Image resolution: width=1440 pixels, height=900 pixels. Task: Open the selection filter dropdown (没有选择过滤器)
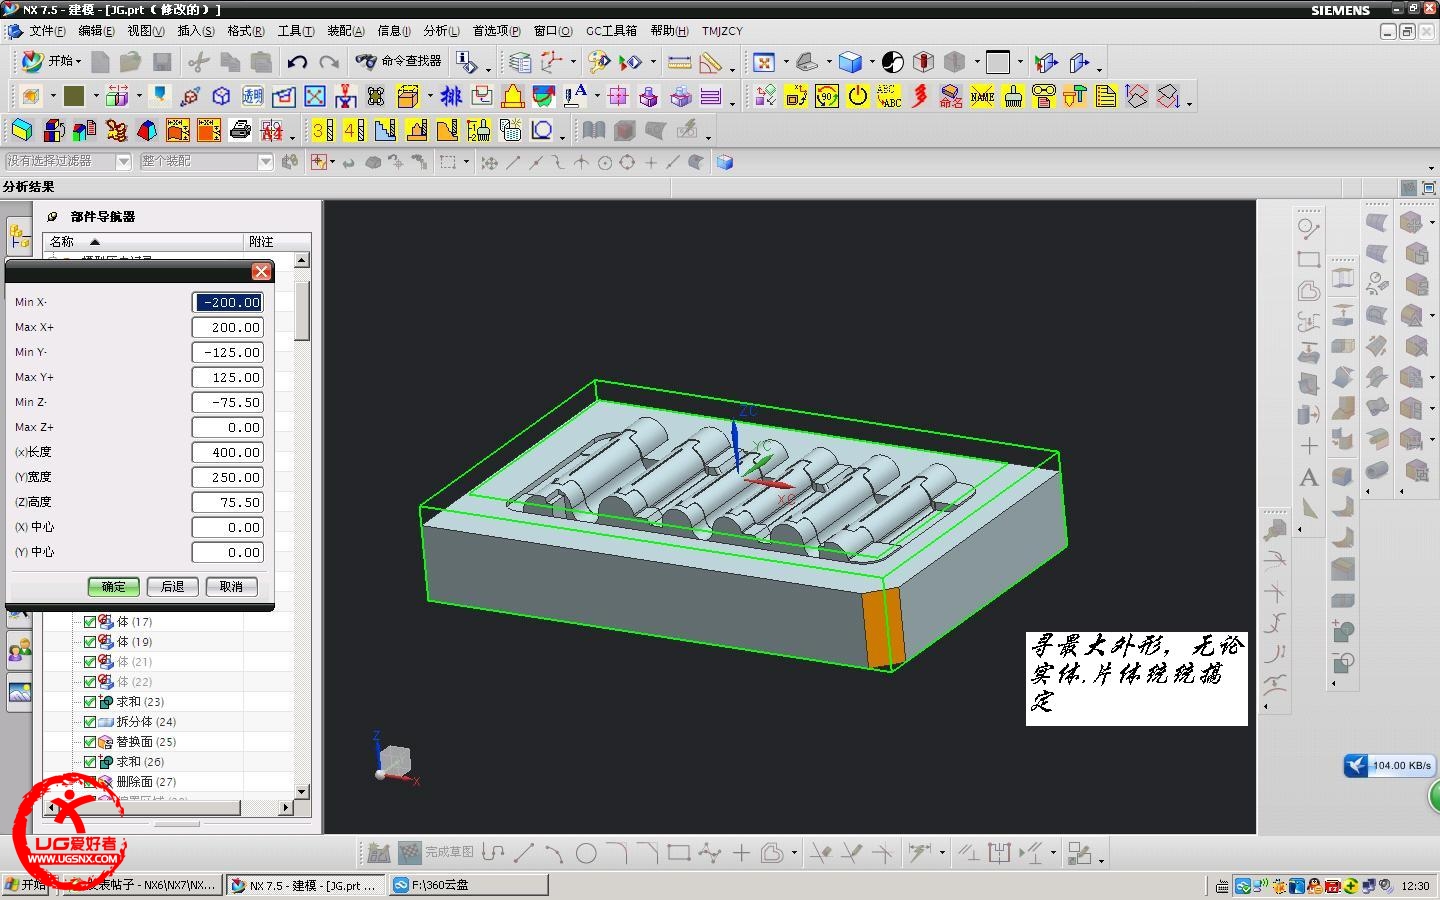124,161
